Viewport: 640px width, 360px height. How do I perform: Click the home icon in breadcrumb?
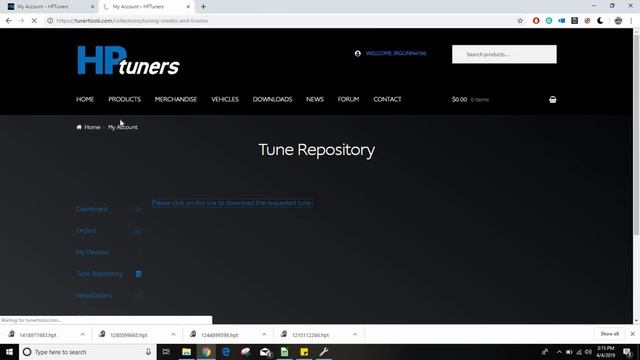[x=79, y=127]
